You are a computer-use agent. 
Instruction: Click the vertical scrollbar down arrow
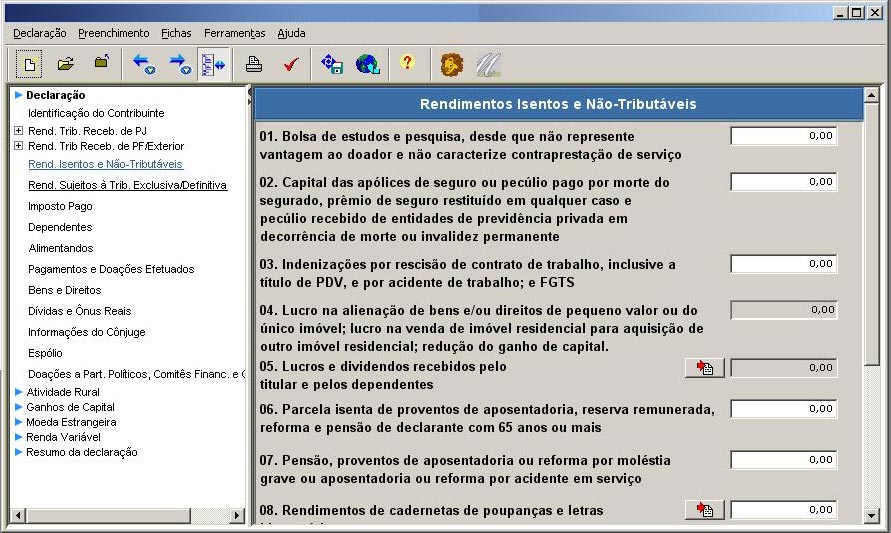(x=872, y=514)
